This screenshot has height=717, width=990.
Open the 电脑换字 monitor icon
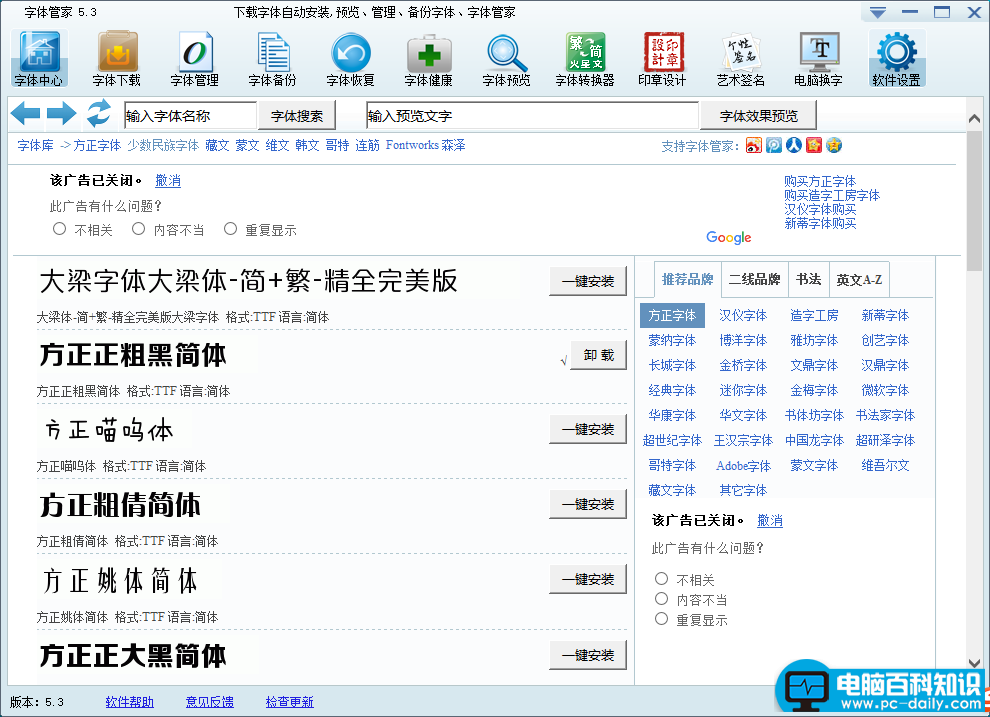click(x=818, y=59)
